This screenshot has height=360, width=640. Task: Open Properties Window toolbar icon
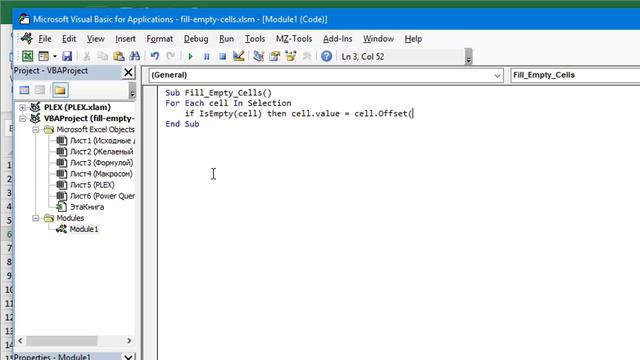275,56
